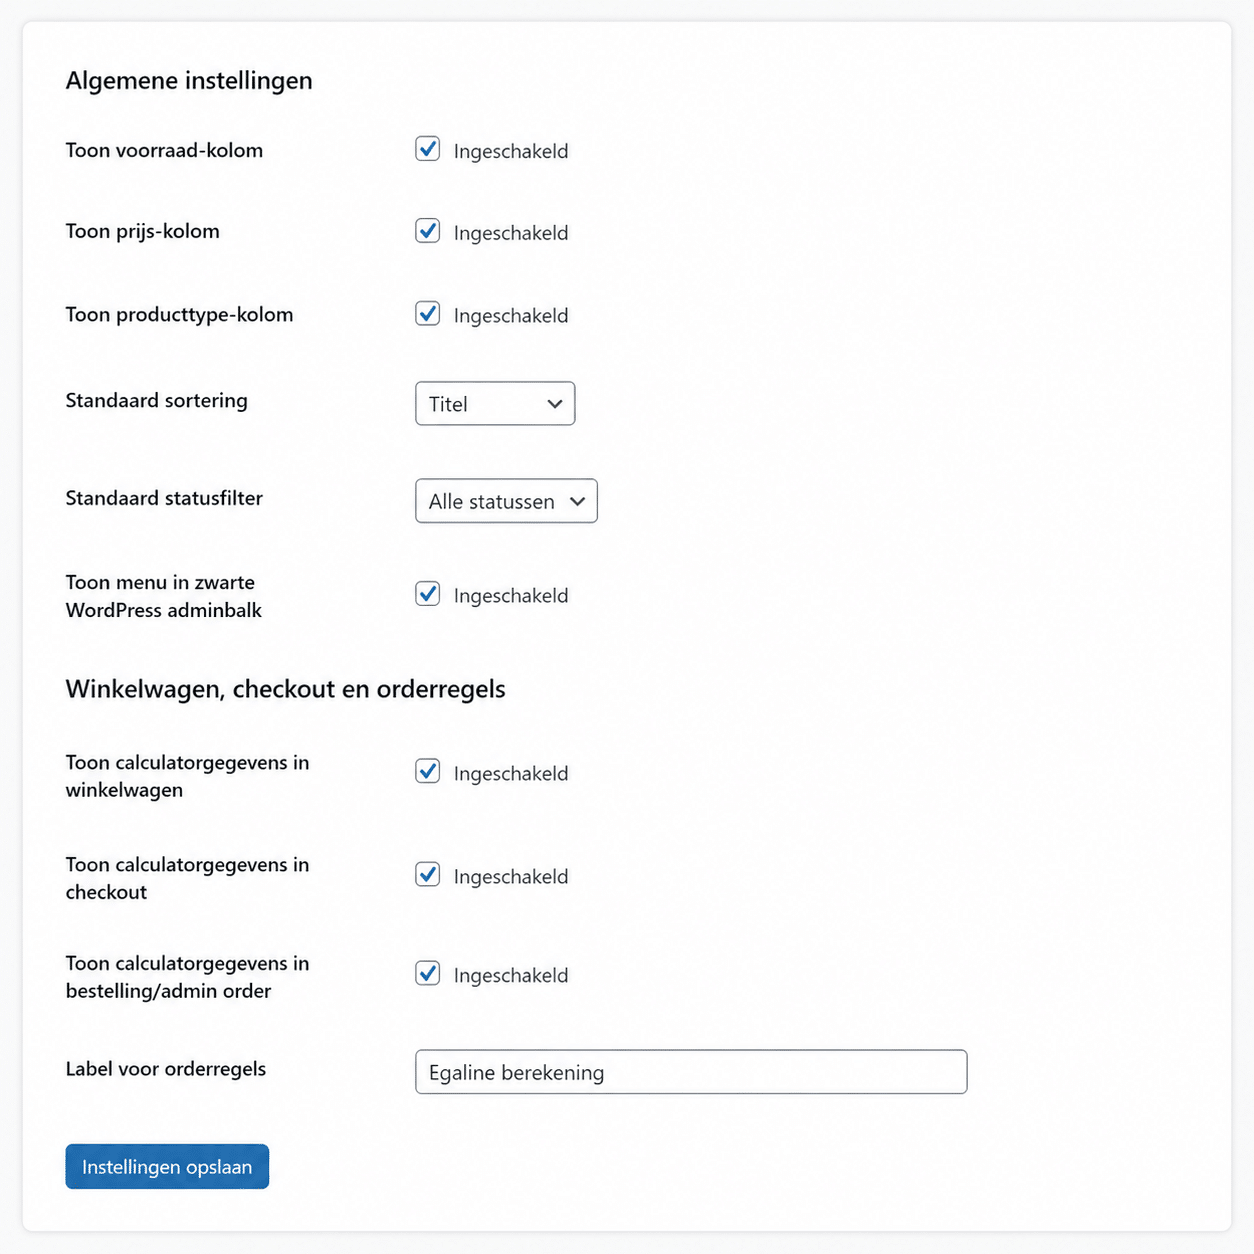Click Ingeschakeld text for the winkelwagen setting
Viewport: 1254px width, 1254px height.
(x=511, y=774)
